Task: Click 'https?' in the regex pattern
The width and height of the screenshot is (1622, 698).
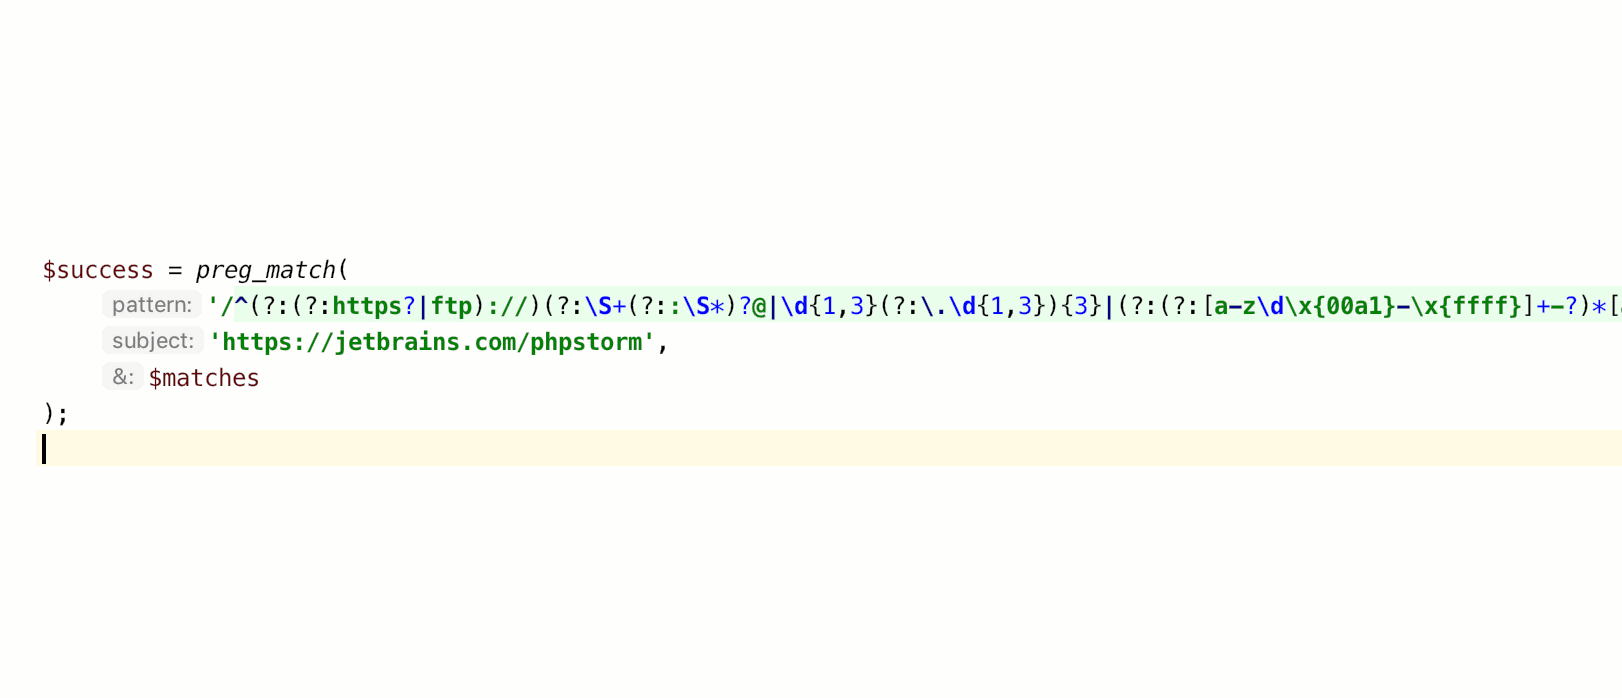Action: 374,306
